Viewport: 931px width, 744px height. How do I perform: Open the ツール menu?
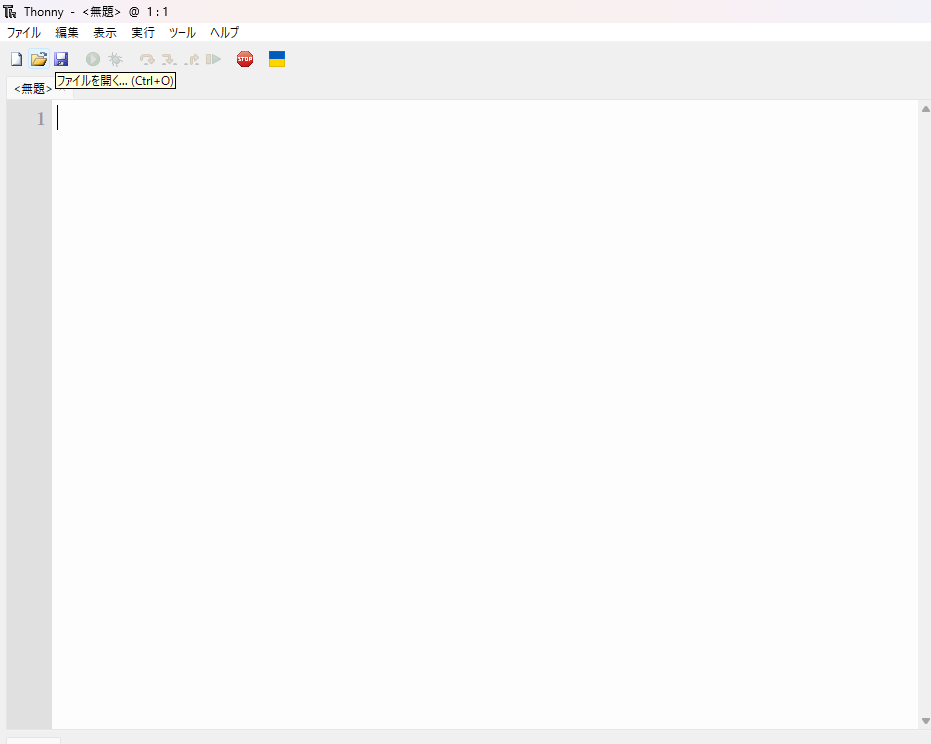point(181,32)
